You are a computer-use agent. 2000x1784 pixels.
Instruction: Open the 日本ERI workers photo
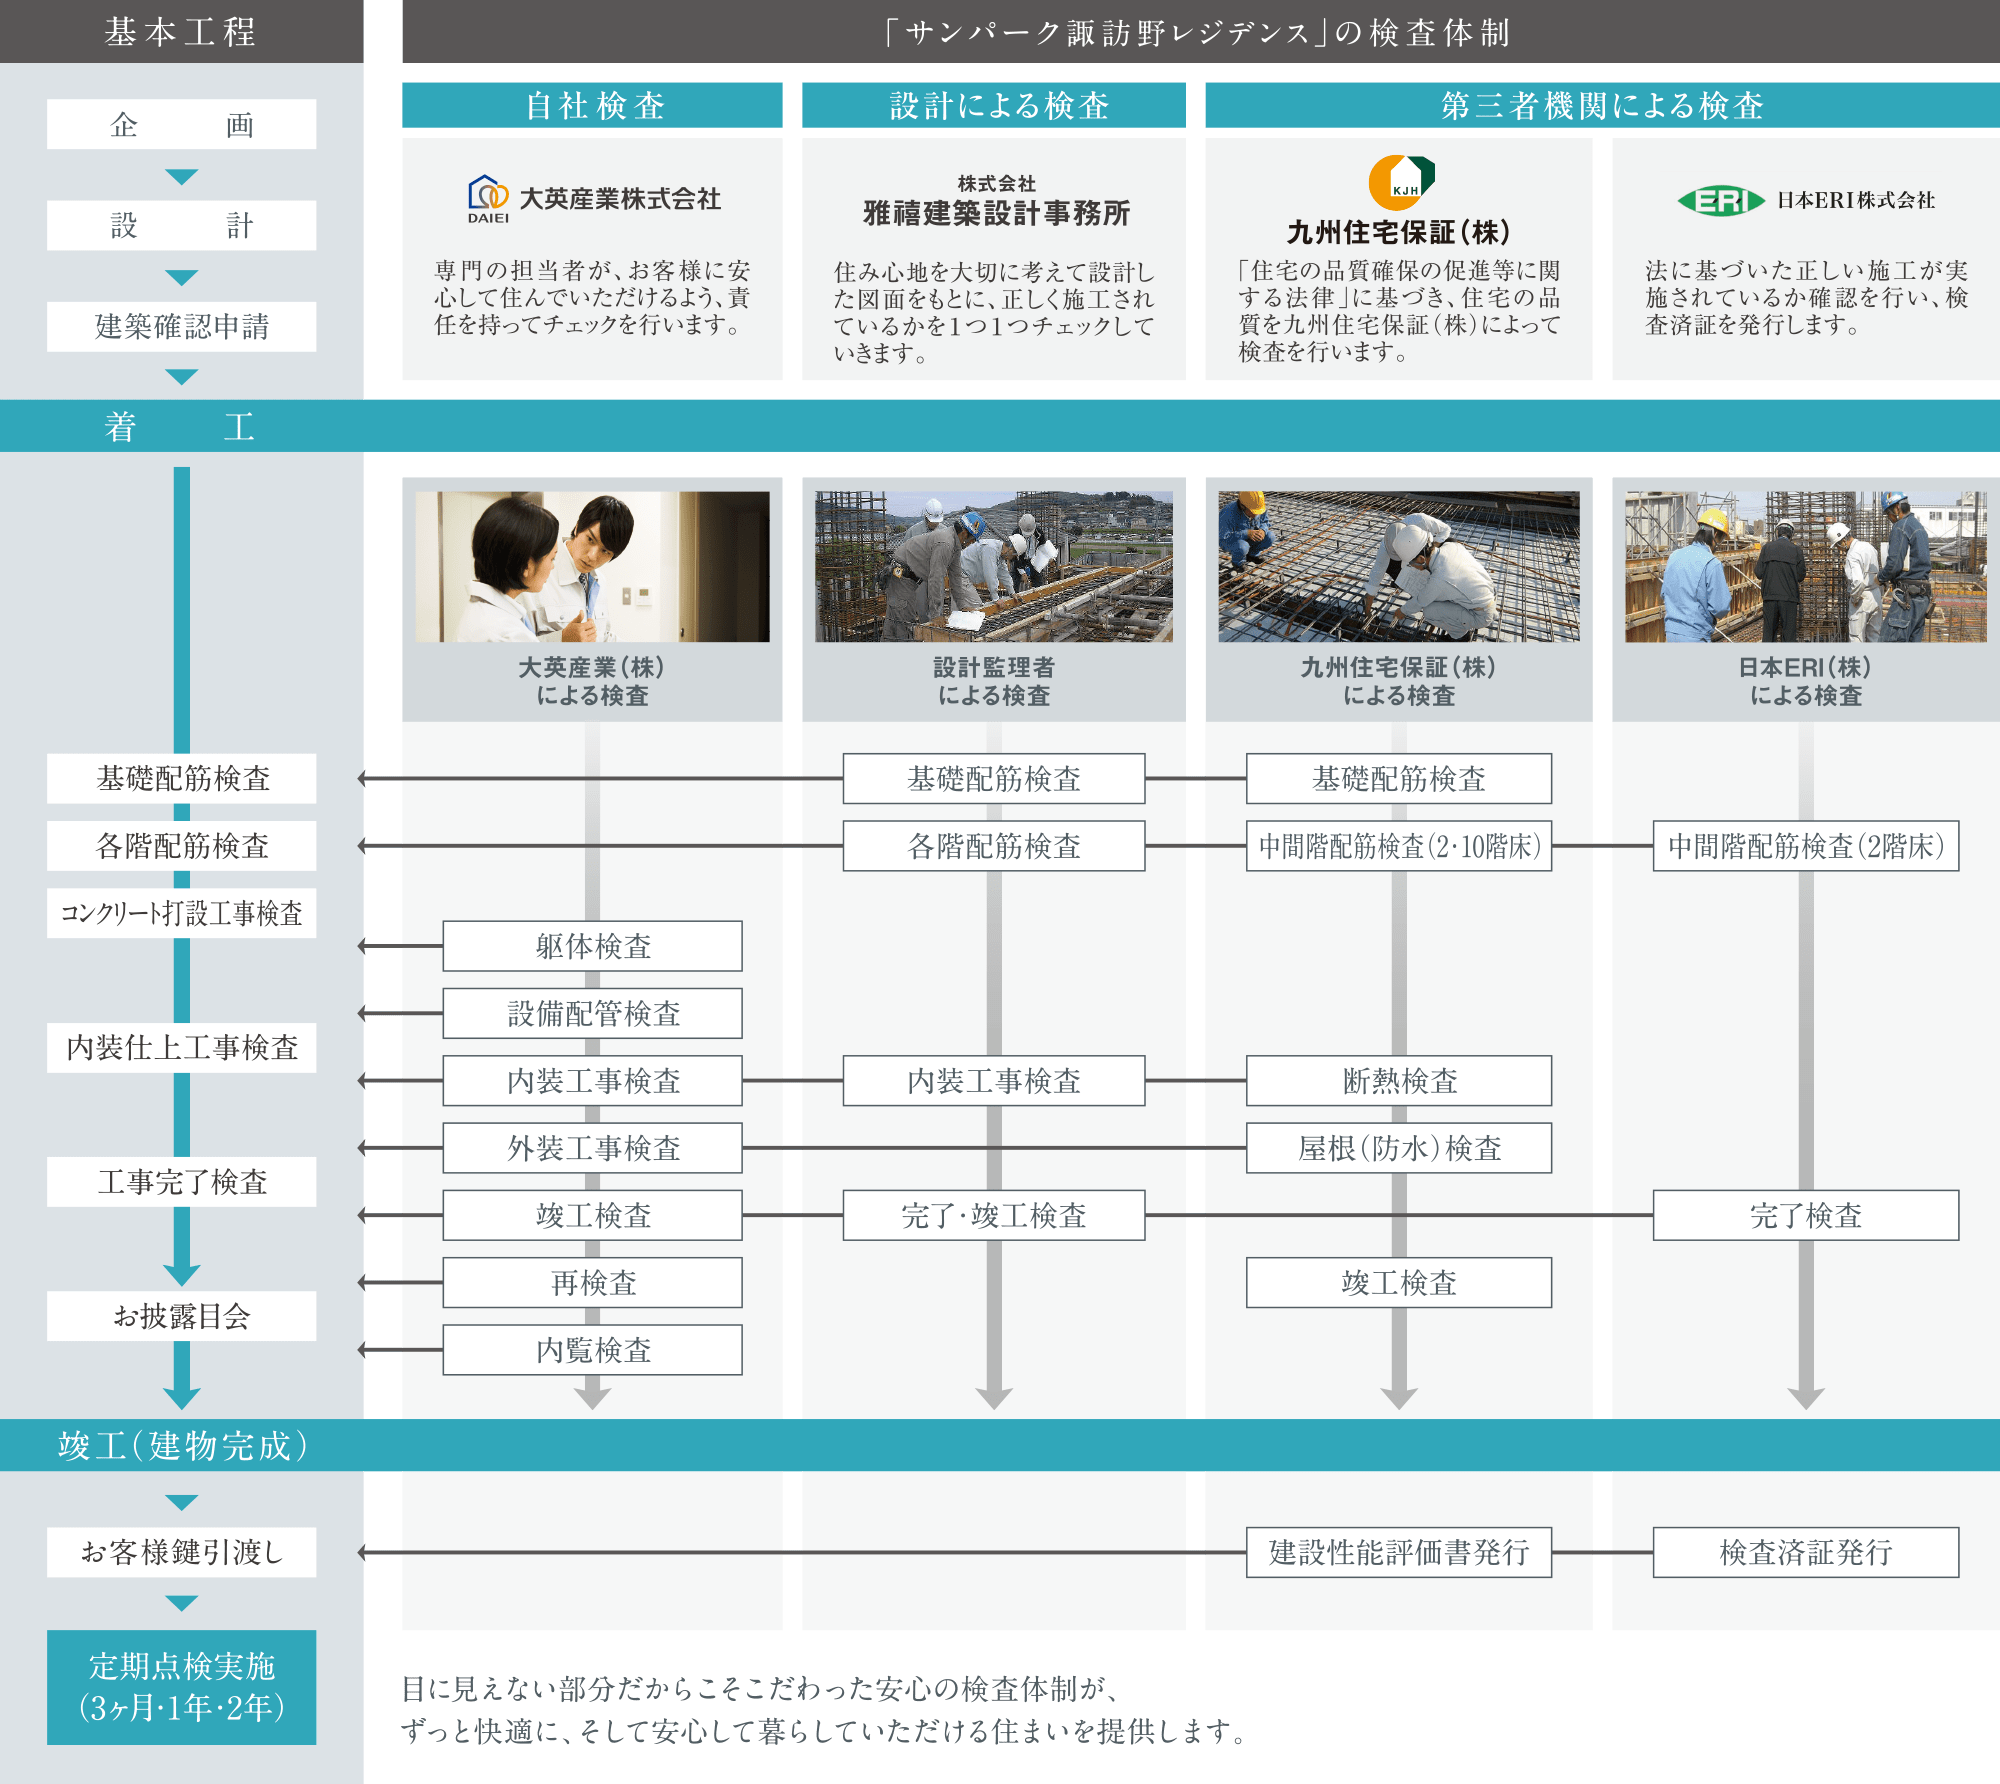click(x=1805, y=566)
